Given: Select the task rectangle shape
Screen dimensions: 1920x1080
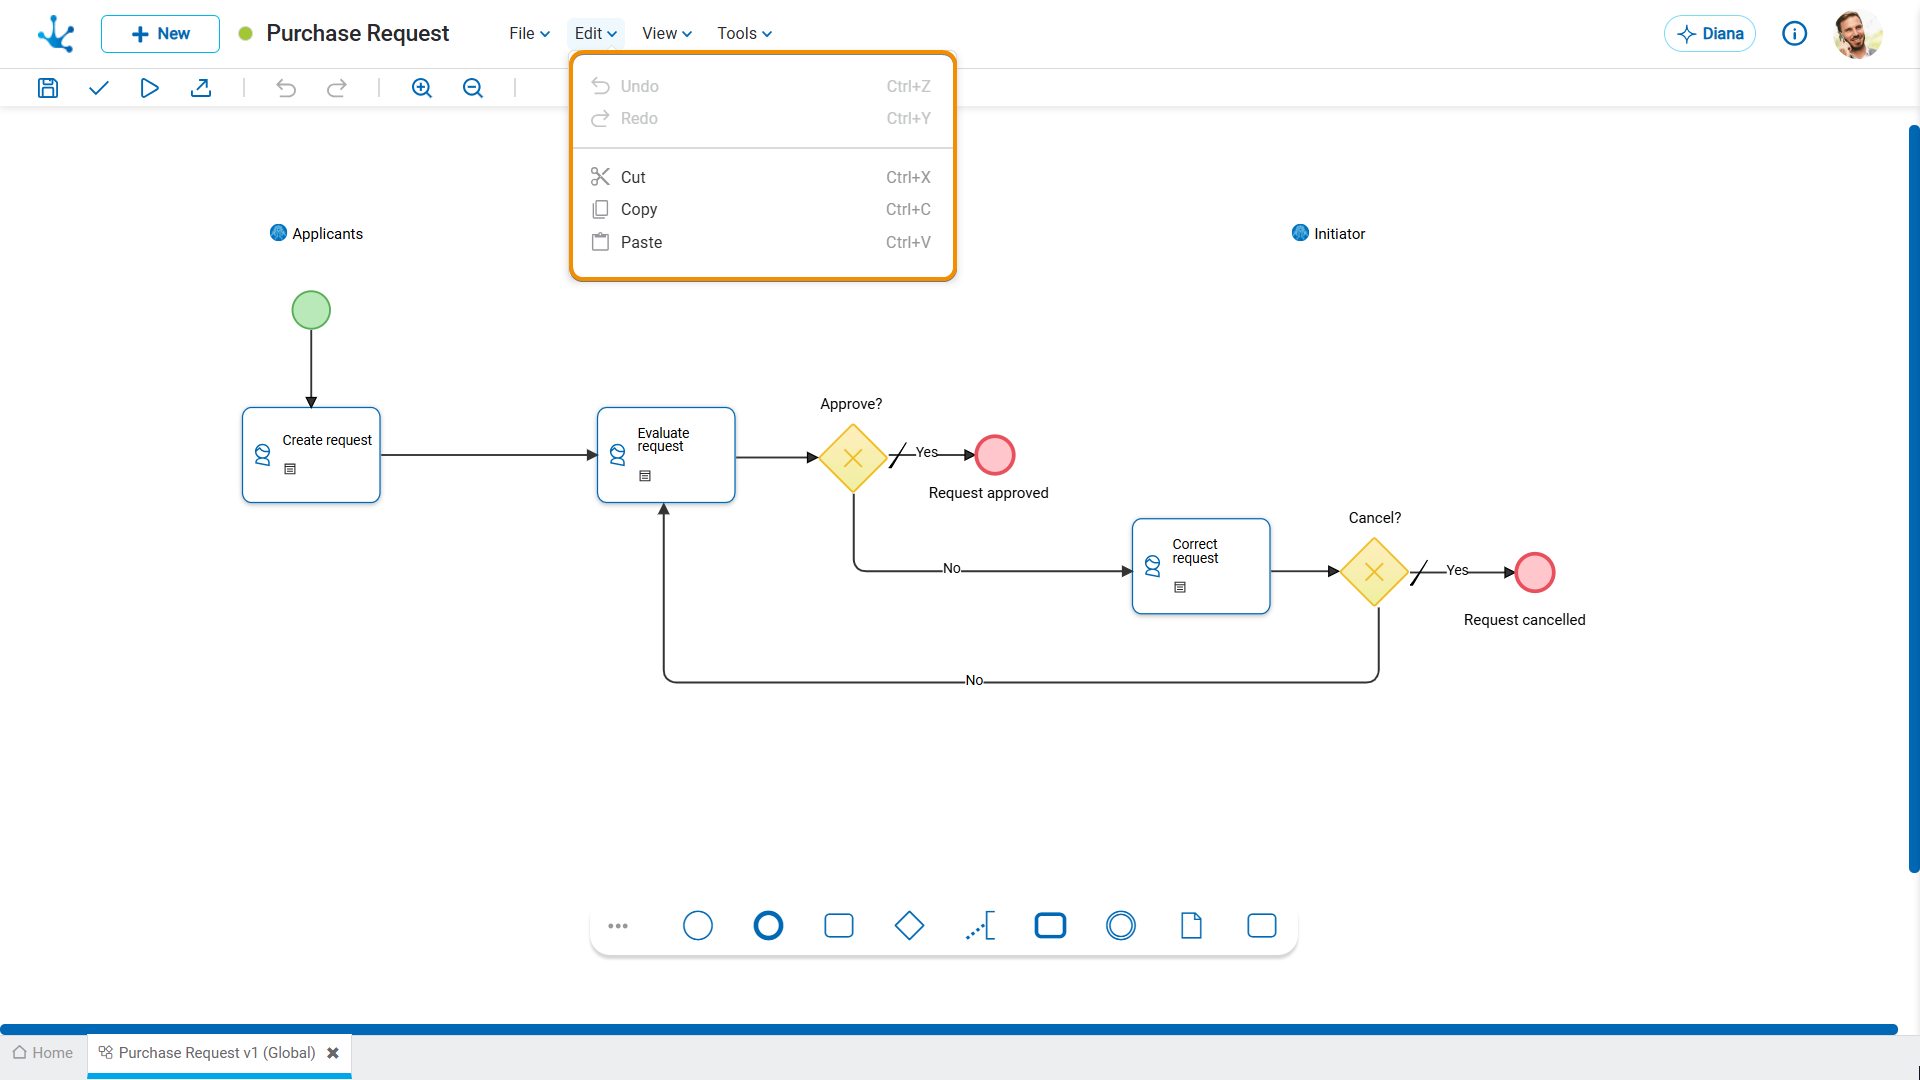Looking at the screenshot, I should point(839,926).
